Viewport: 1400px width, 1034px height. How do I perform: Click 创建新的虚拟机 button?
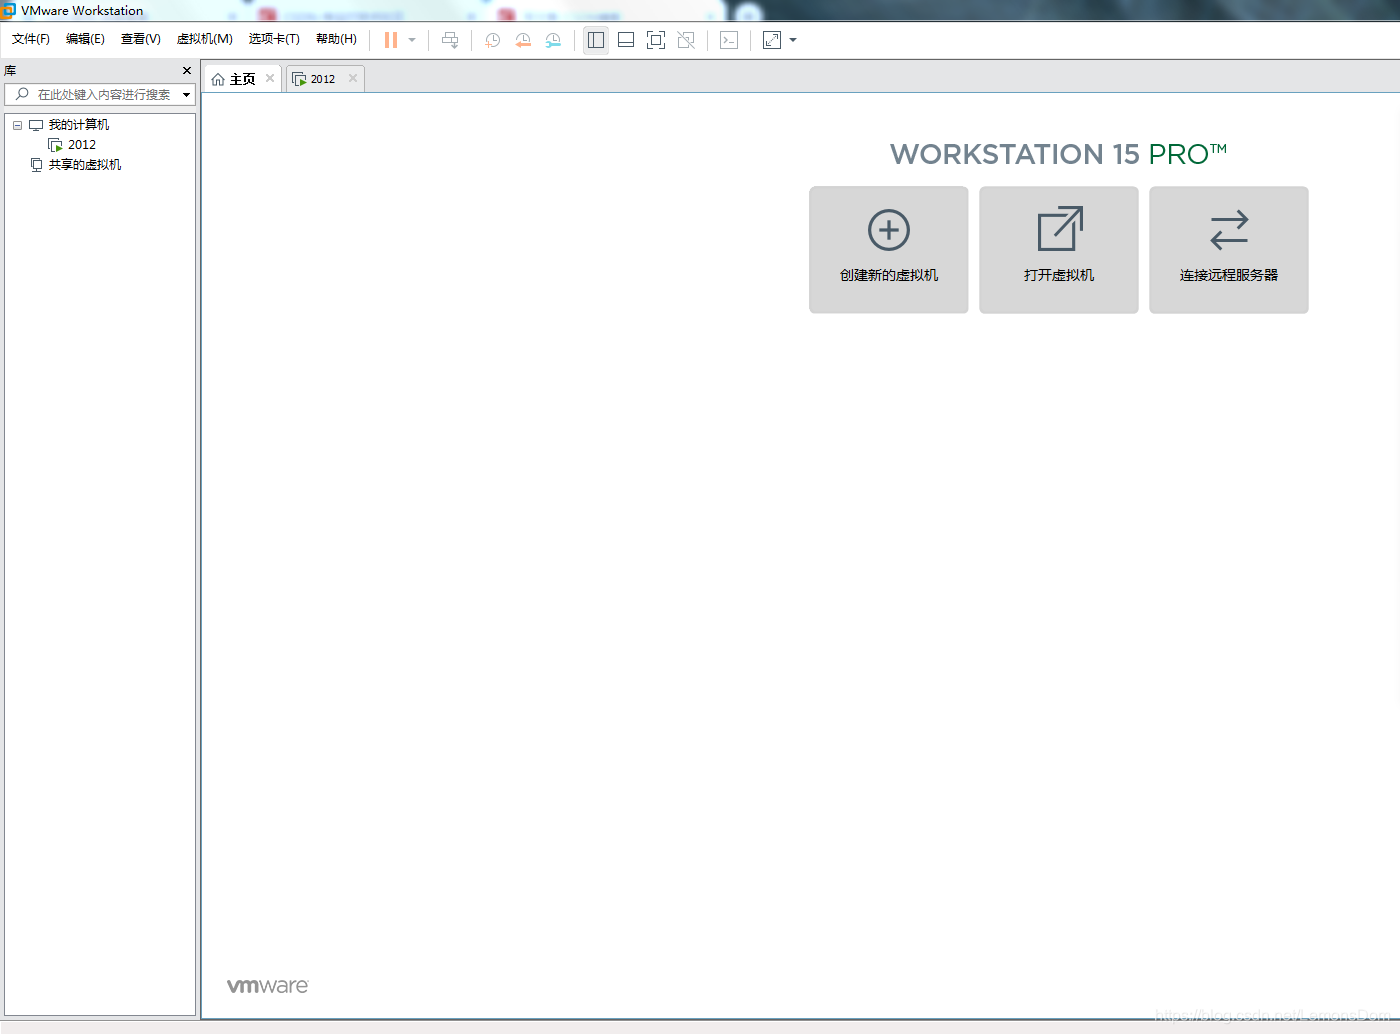click(889, 250)
